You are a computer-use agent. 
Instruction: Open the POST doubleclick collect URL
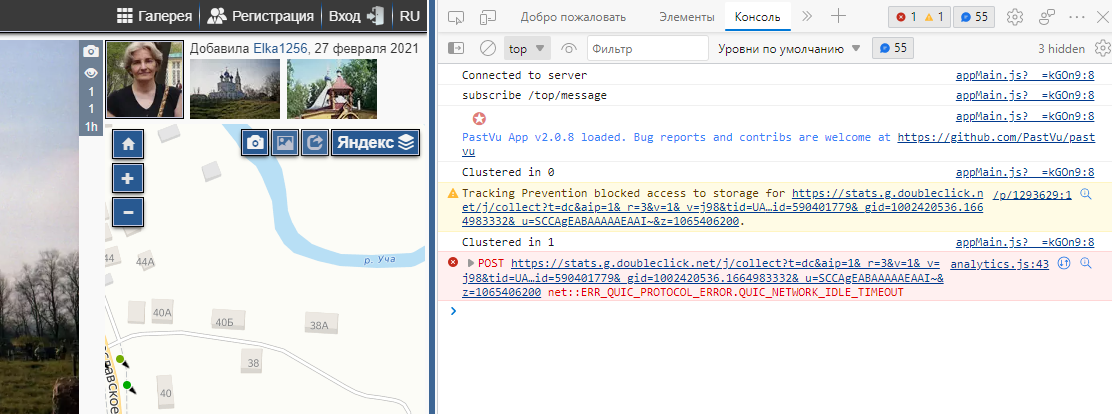coord(702,277)
